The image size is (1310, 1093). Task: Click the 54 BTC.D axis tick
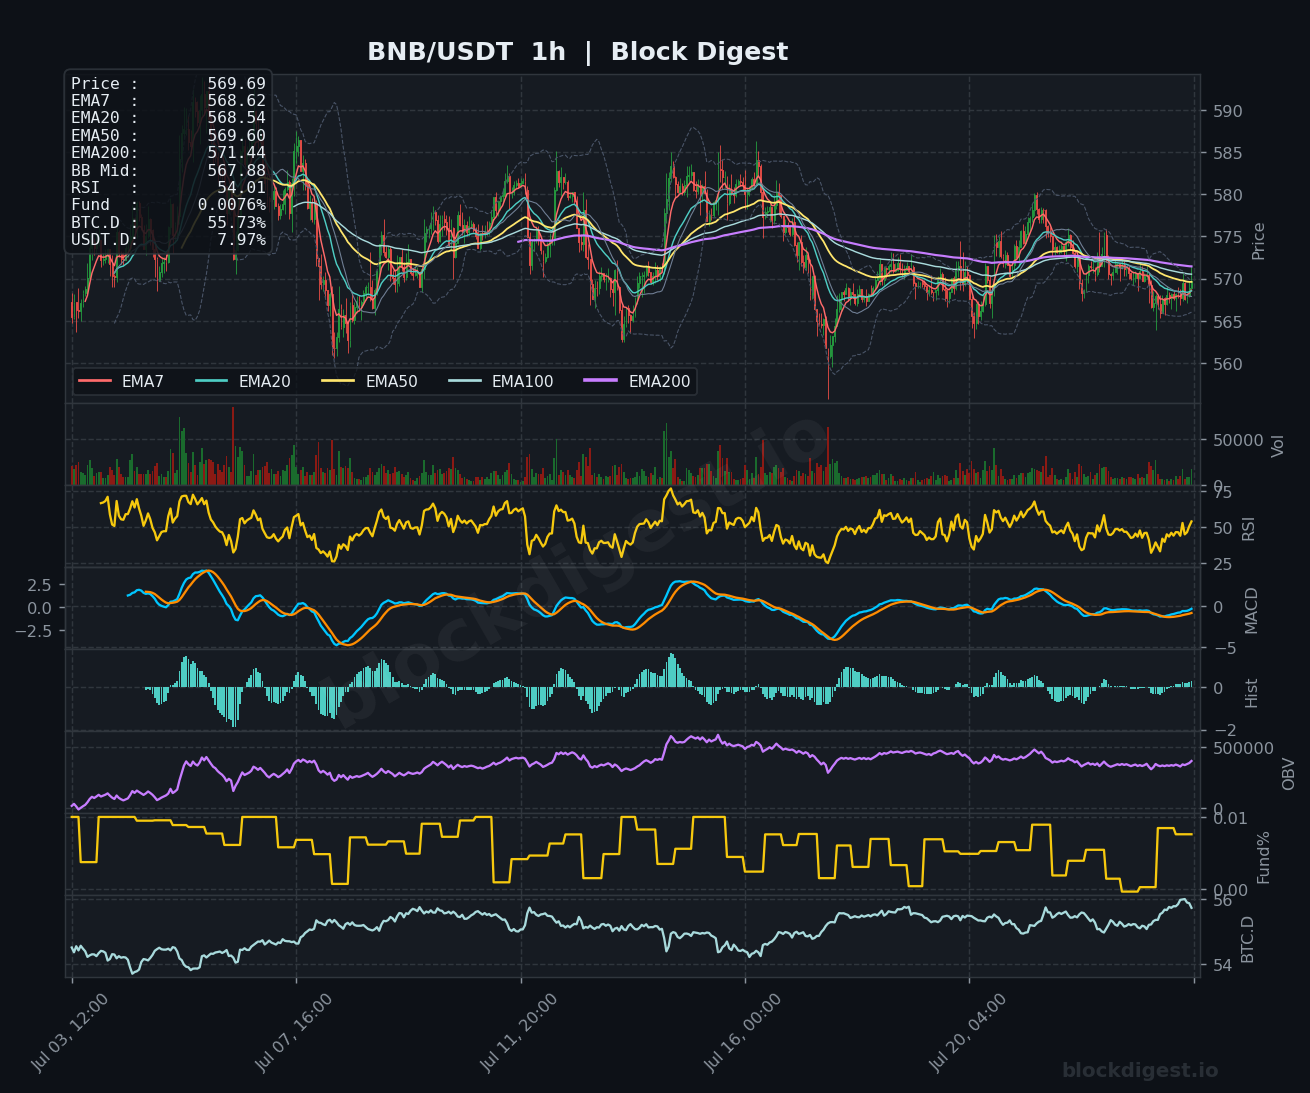(x=1221, y=966)
